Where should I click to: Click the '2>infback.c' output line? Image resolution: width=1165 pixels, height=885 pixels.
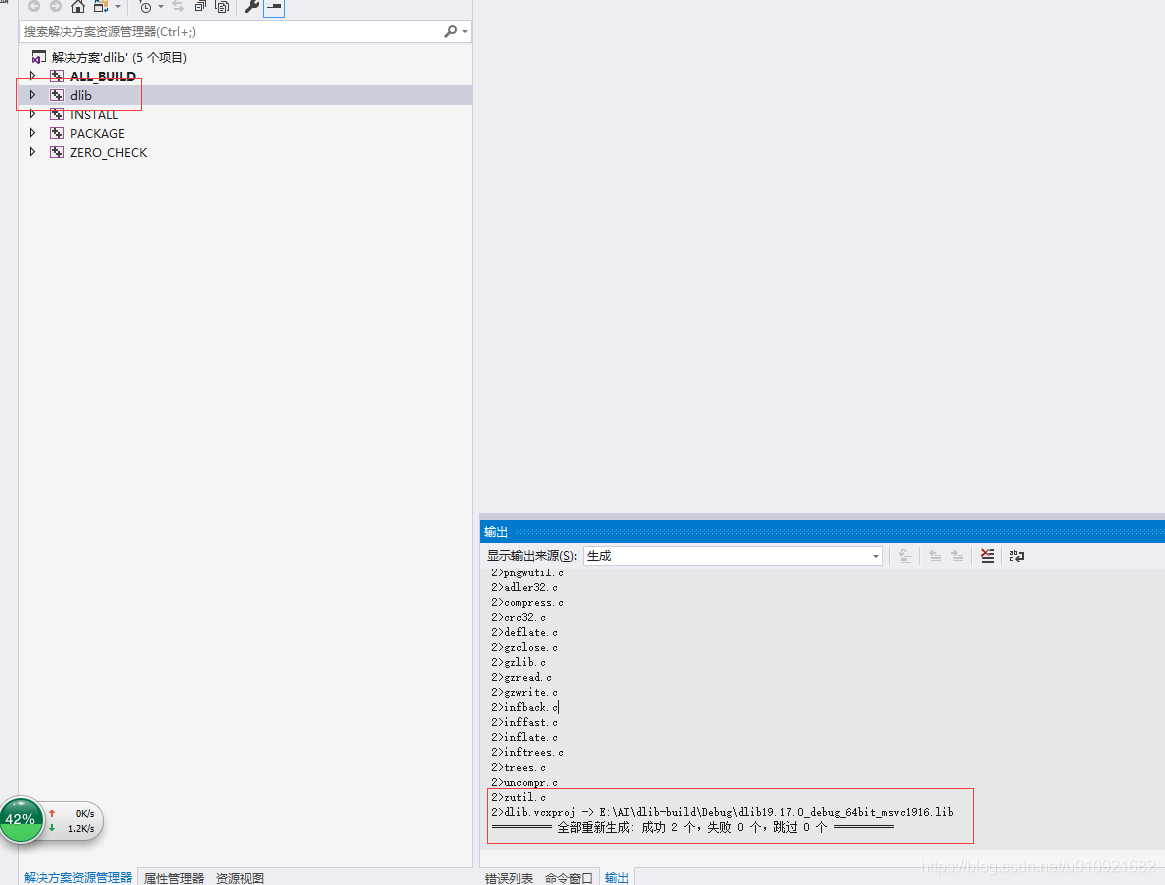click(525, 707)
